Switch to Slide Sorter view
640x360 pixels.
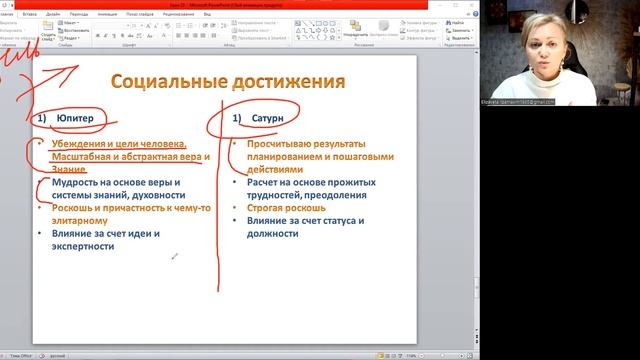(387, 356)
